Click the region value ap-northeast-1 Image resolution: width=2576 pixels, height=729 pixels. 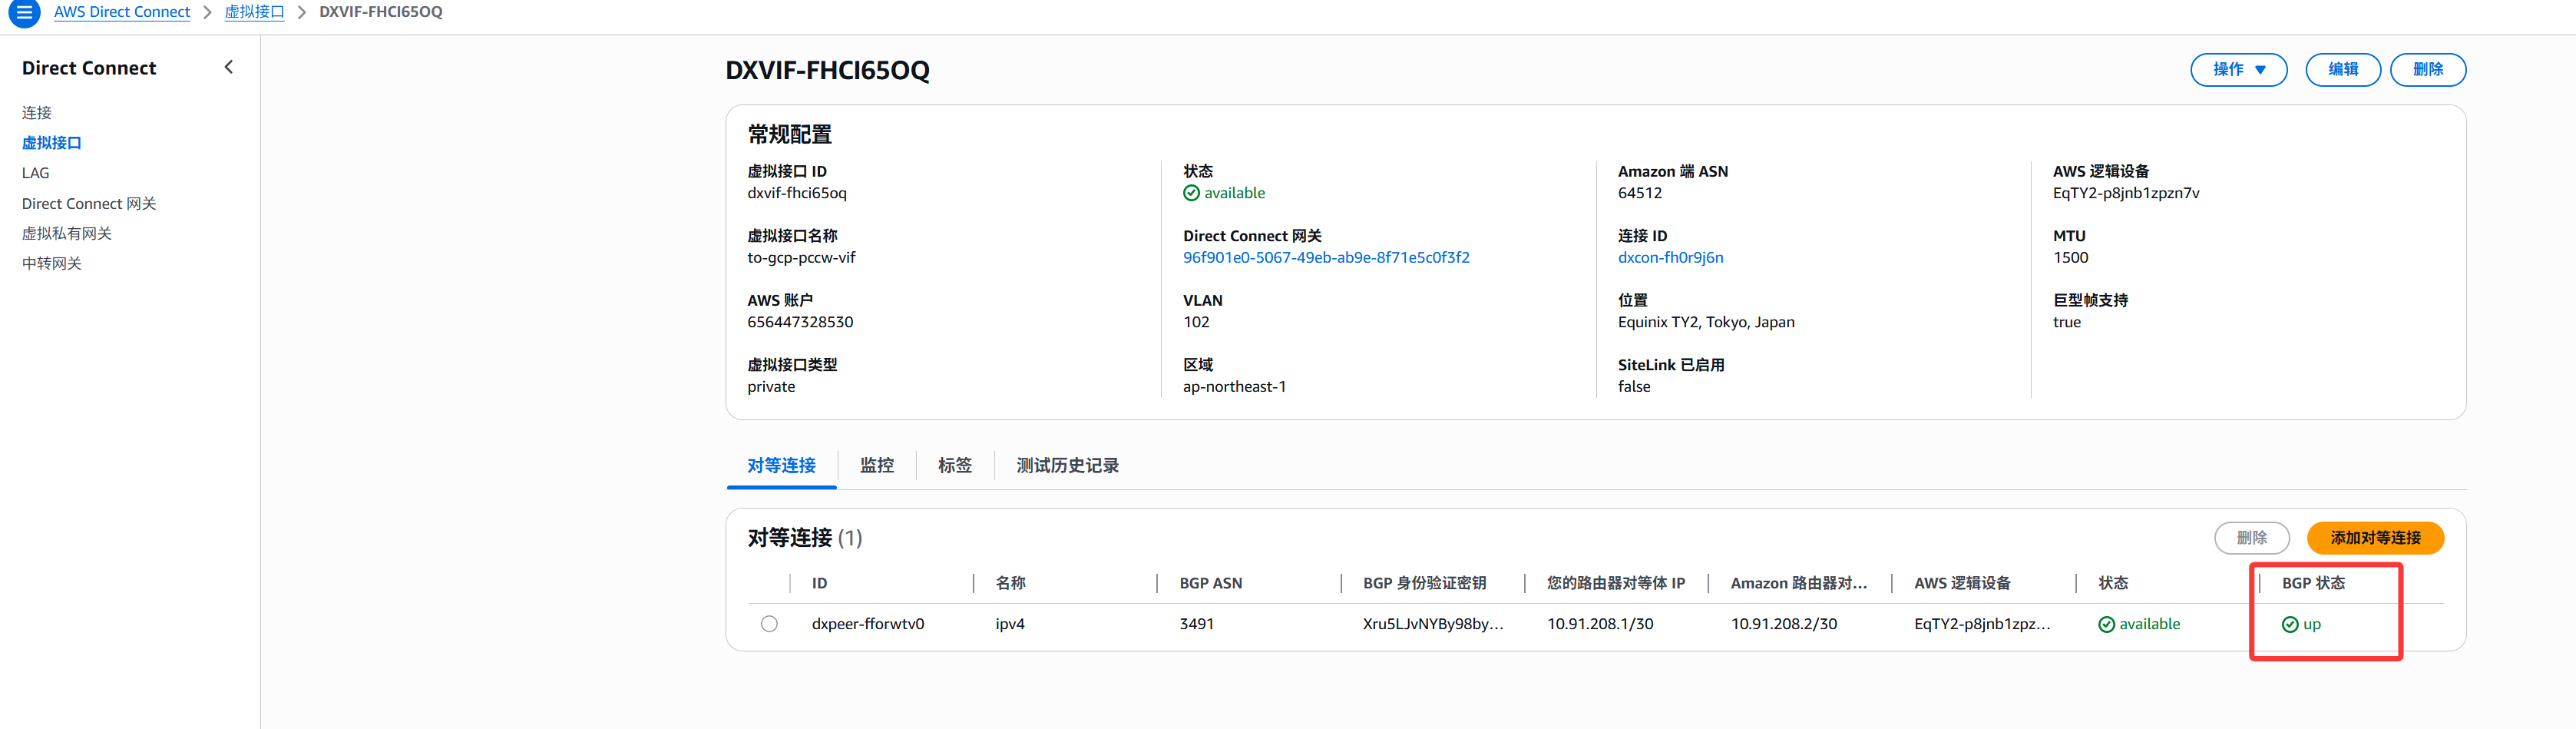[1234, 387]
